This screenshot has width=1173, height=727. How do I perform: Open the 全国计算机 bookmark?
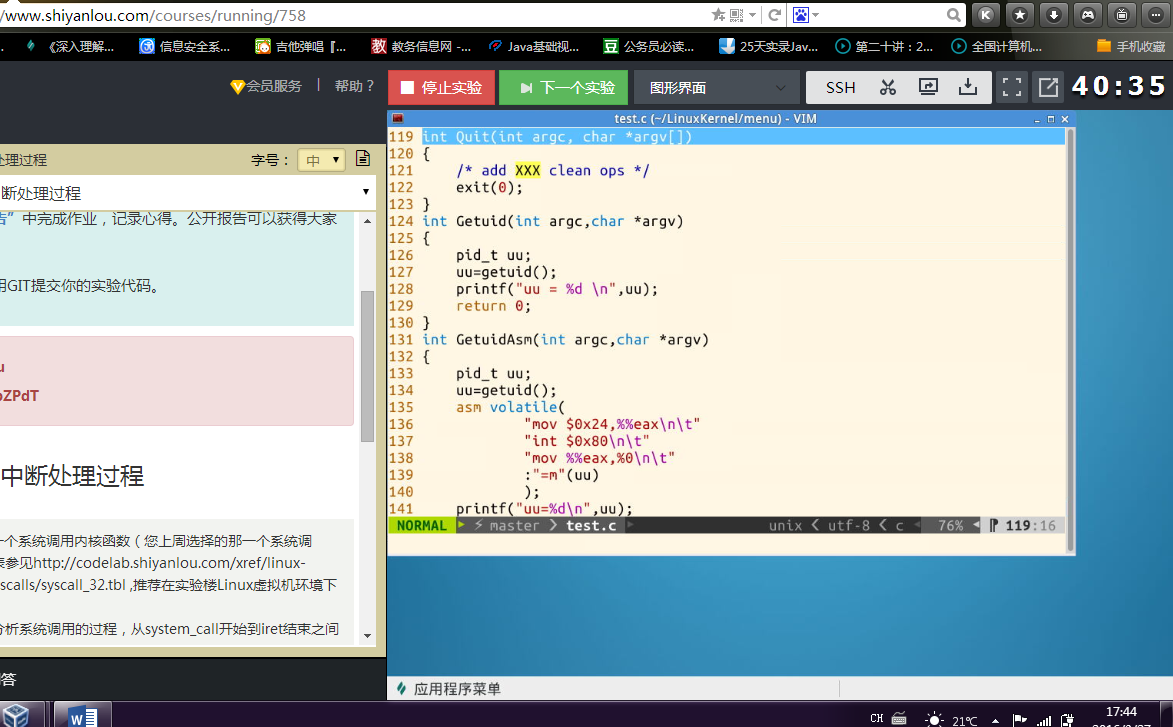(996, 46)
